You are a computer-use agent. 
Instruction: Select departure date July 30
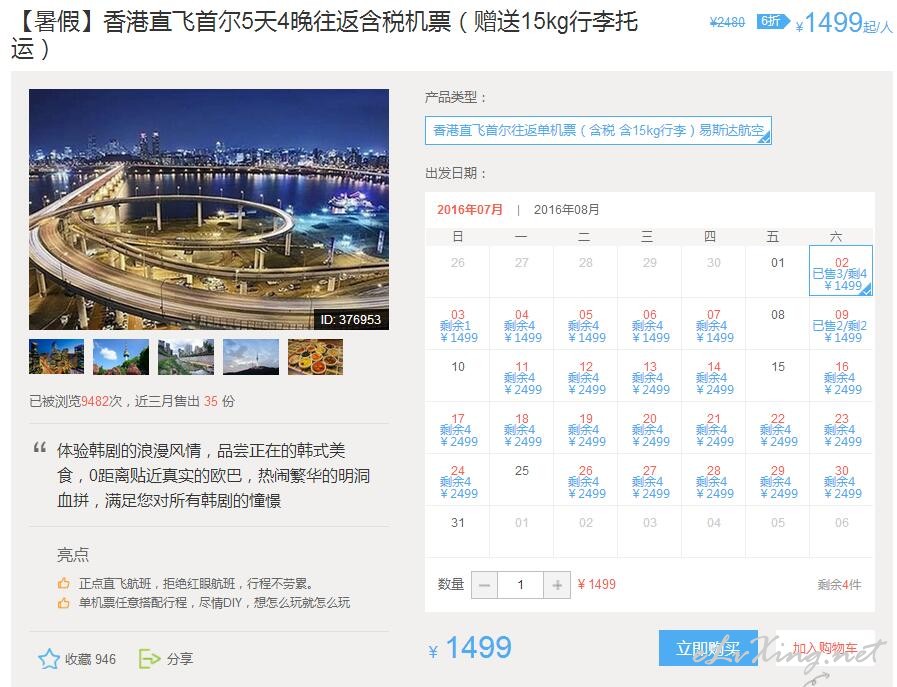pyautogui.click(x=841, y=480)
